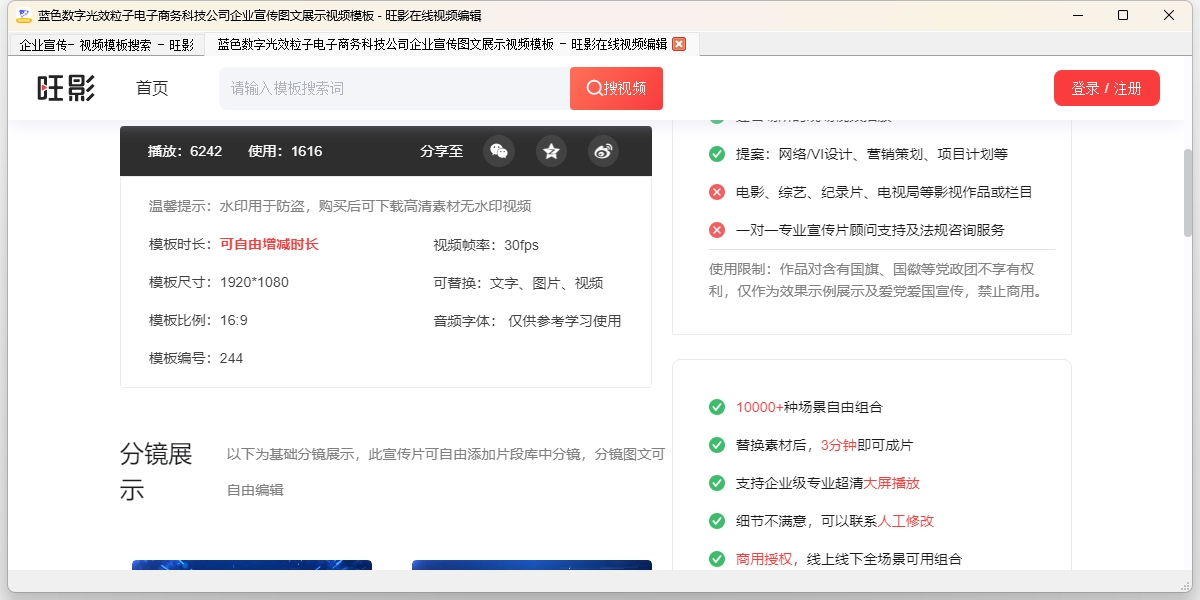Close the active tab with red X

[679, 44]
